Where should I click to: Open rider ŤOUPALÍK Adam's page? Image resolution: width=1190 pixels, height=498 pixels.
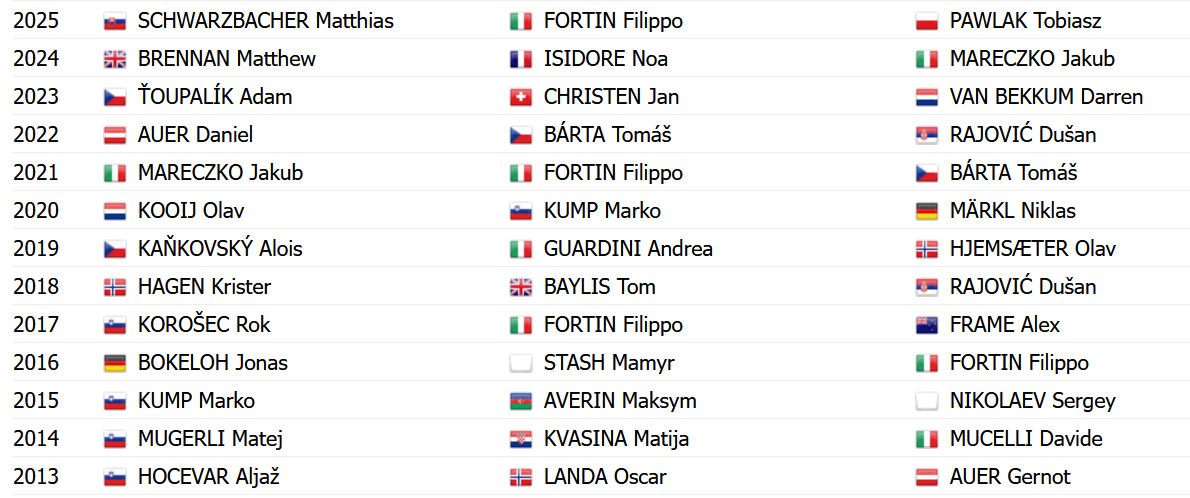(215, 97)
